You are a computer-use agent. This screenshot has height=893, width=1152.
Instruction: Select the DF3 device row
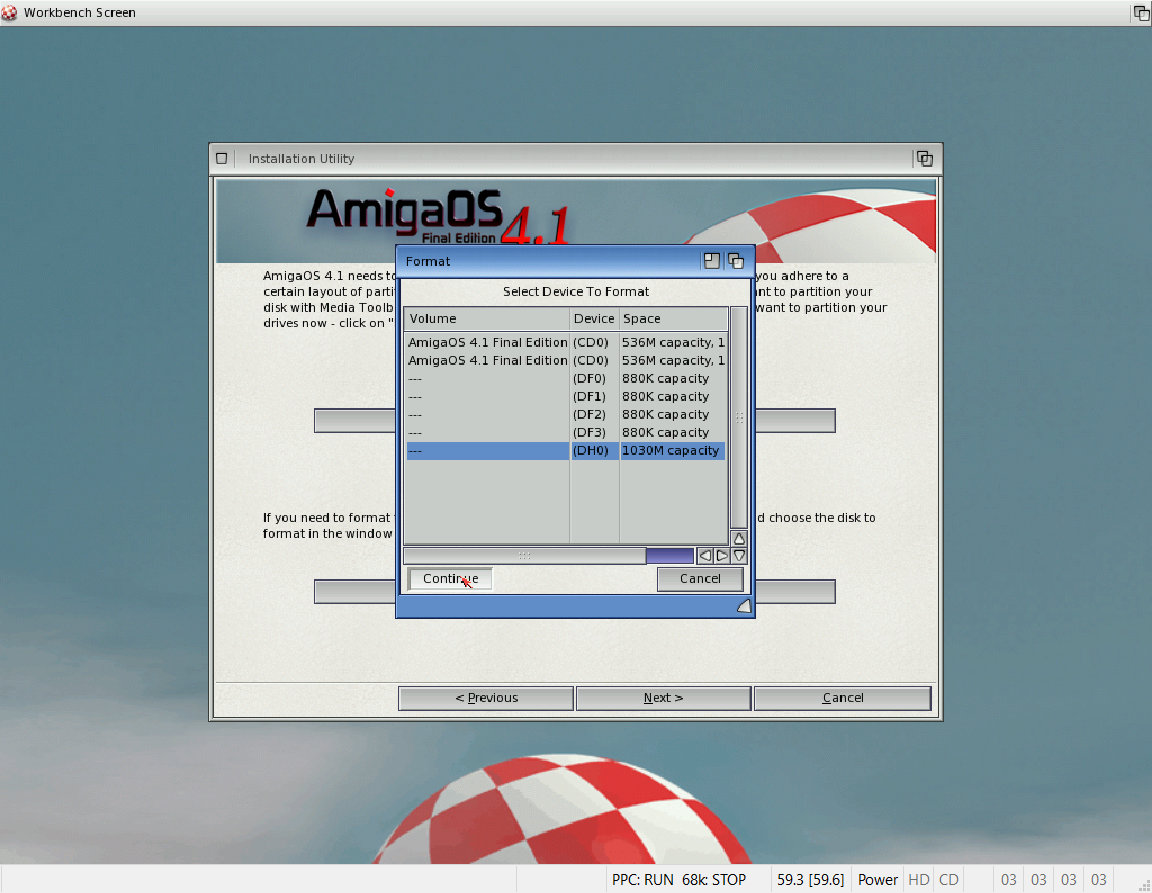tap(566, 433)
